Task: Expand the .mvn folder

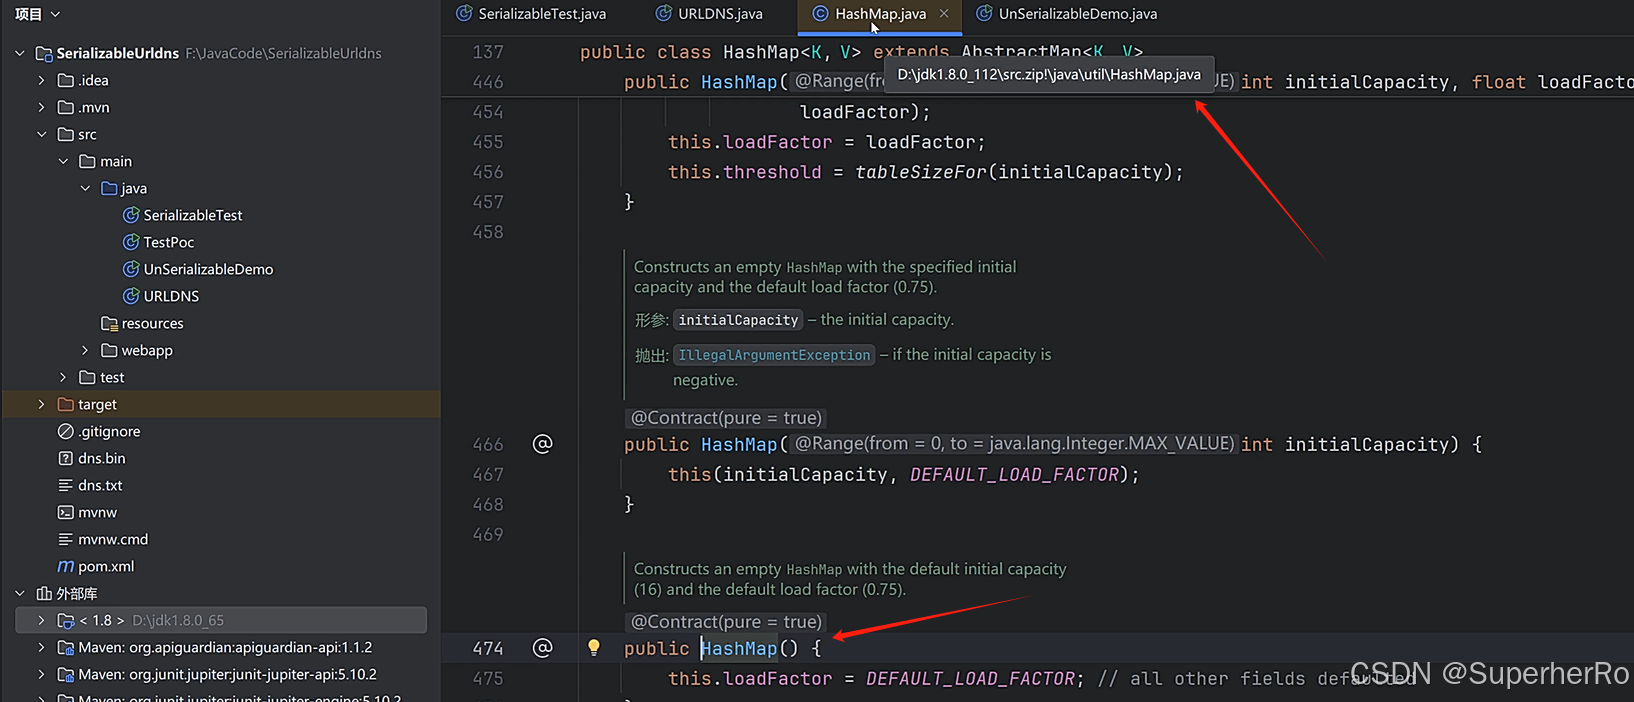Action: click(x=41, y=107)
